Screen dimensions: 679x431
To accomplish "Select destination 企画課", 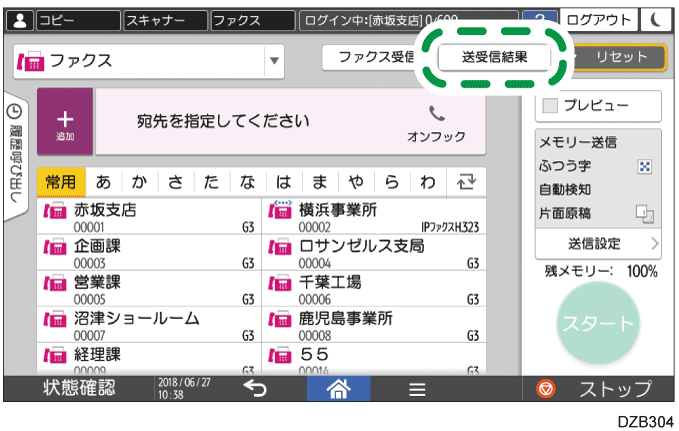I will (149, 253).
